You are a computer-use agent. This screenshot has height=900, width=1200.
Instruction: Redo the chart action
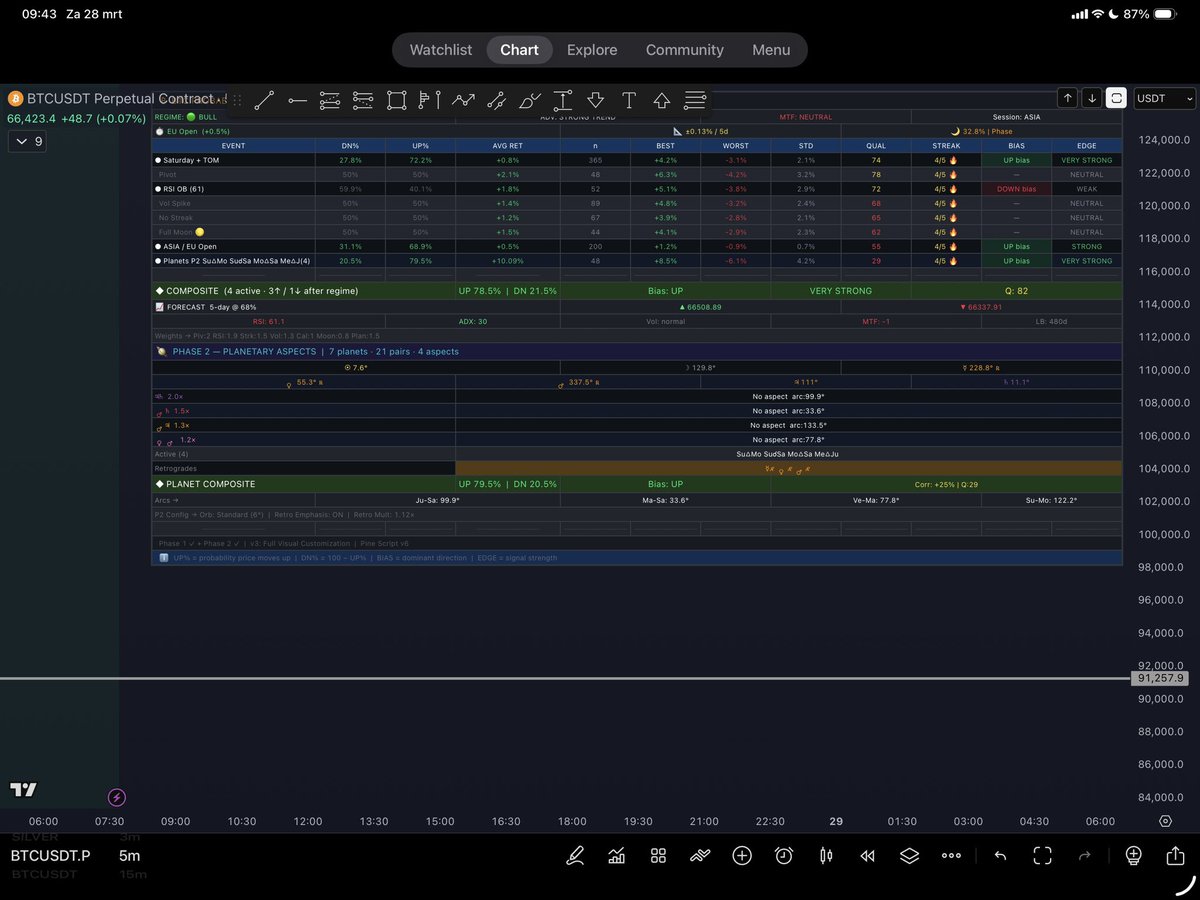coord(1084,856)
